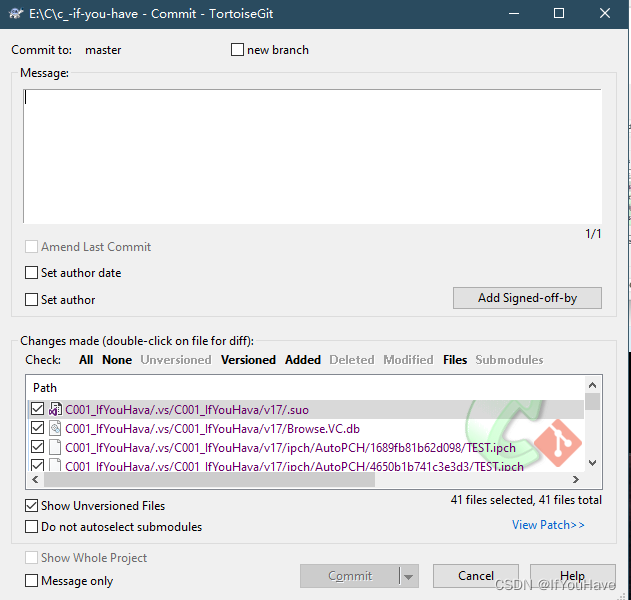Screen dimensions: 631x600
Task: Click the blank file icon beside 1689fb81b62d098/TEST.ipch
Action: click(55, 447)
